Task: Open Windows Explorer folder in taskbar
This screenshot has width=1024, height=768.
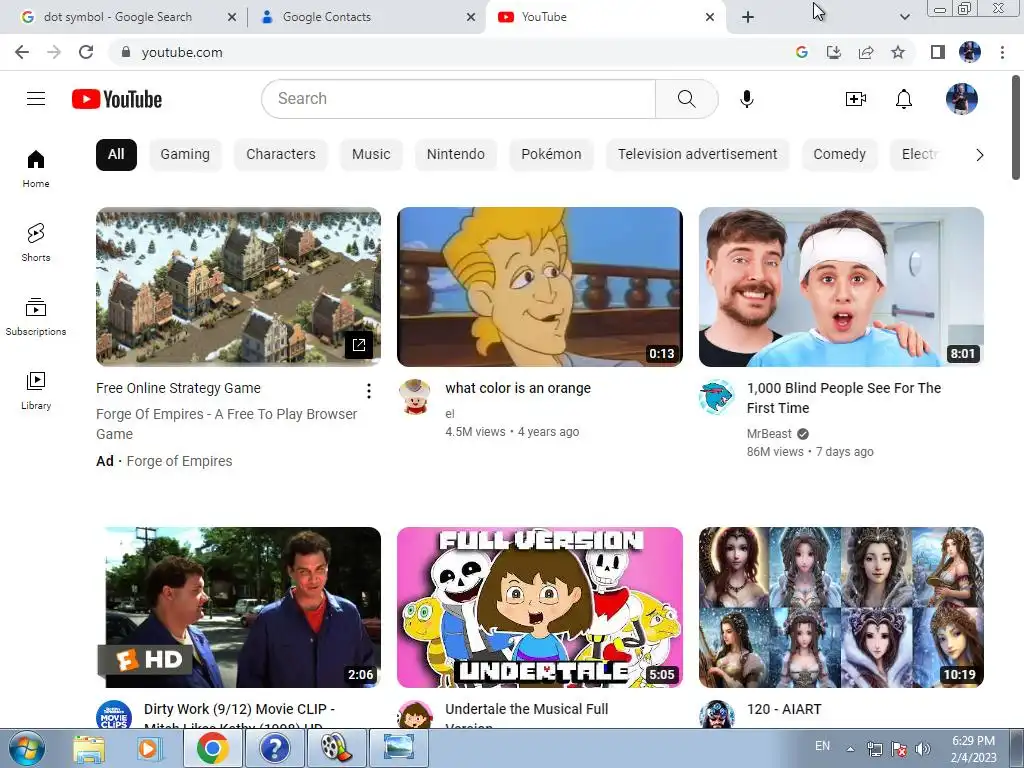Action: [89, 748]
